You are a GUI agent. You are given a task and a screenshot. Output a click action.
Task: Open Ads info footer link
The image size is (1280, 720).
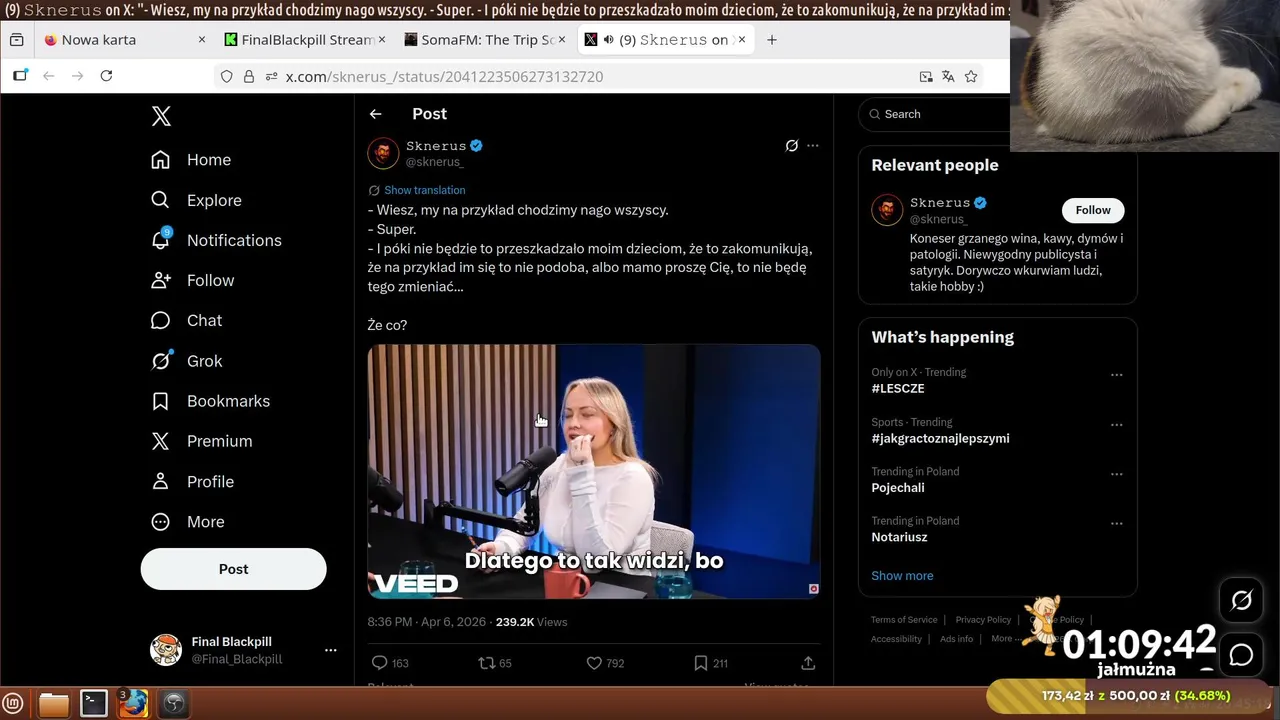(x=956, y=639)
